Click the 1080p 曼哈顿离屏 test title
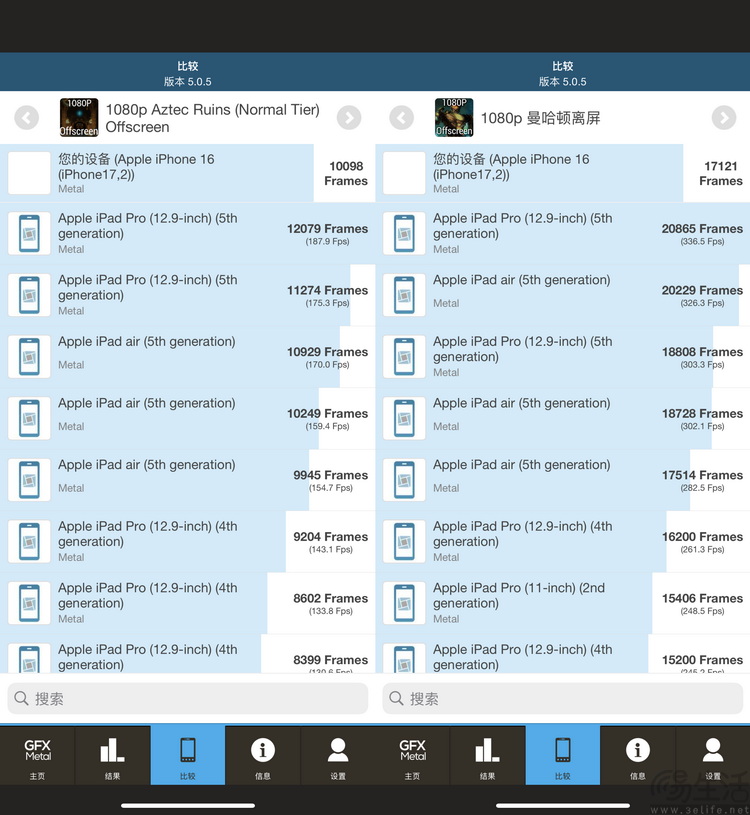The width and height of the screenshot is (750, 815). [541, 118]
